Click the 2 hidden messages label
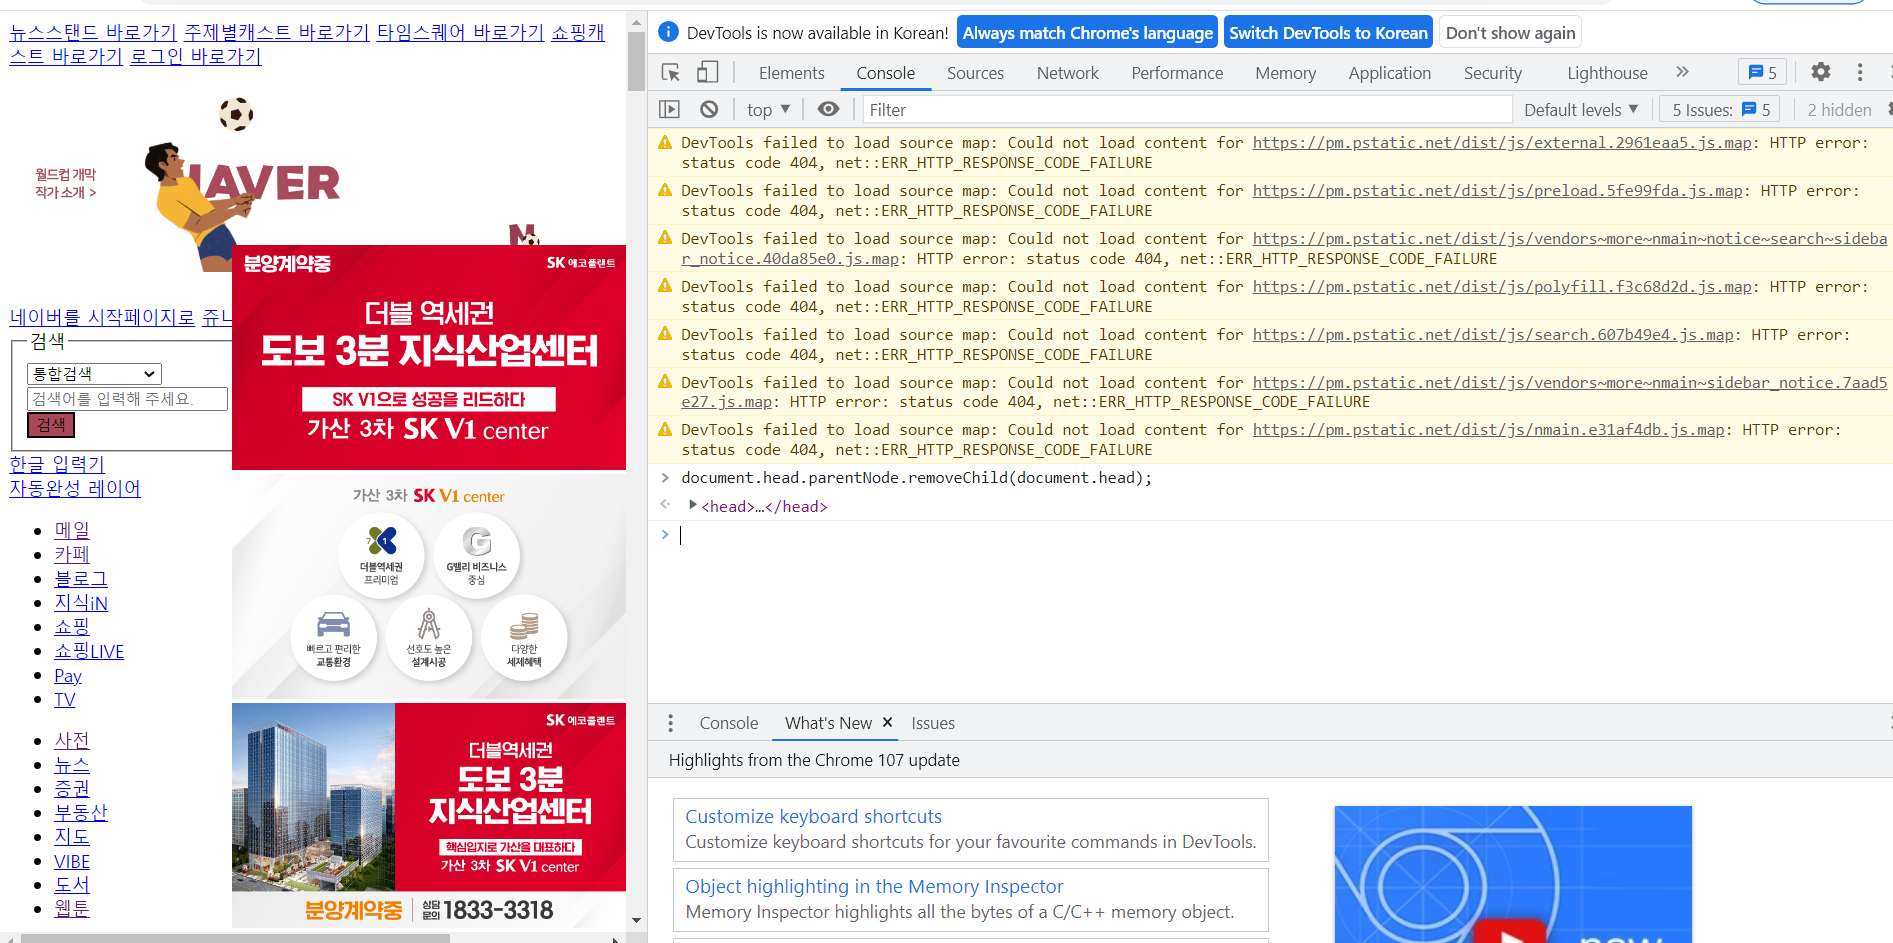 click(1839, 109)
